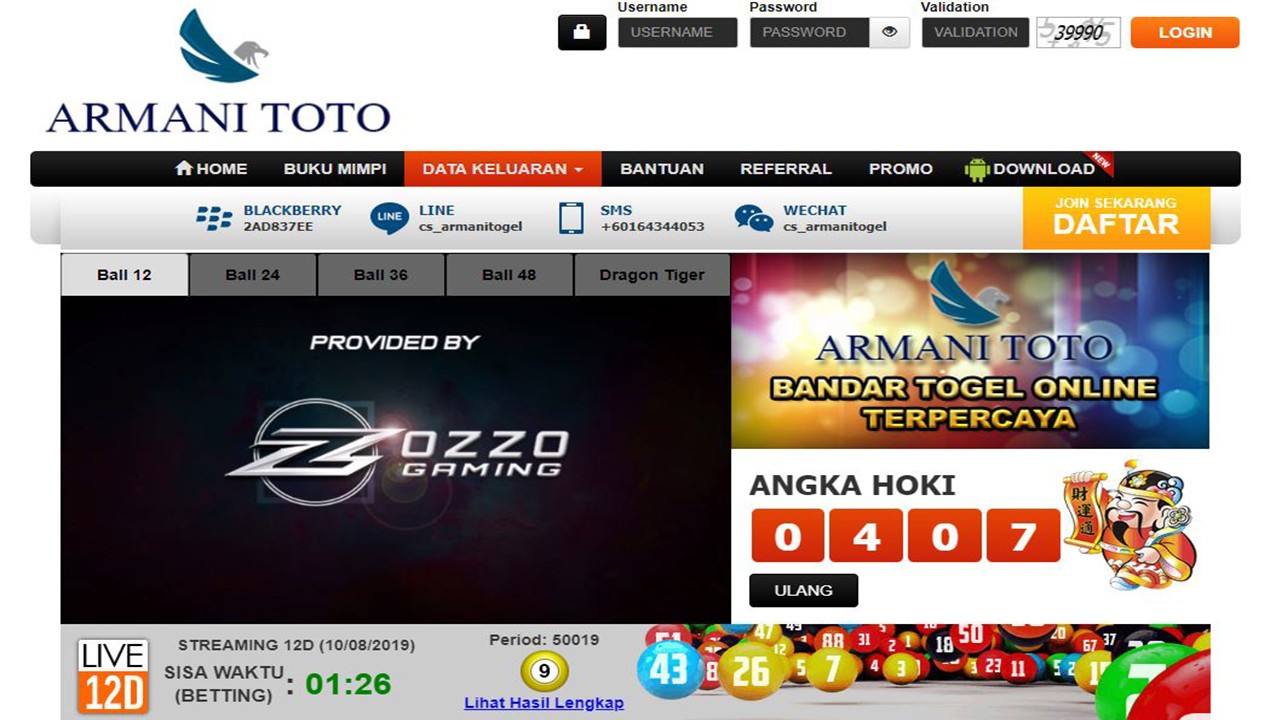
Task: Click the SMS phone icon
Action: (571, 218)
